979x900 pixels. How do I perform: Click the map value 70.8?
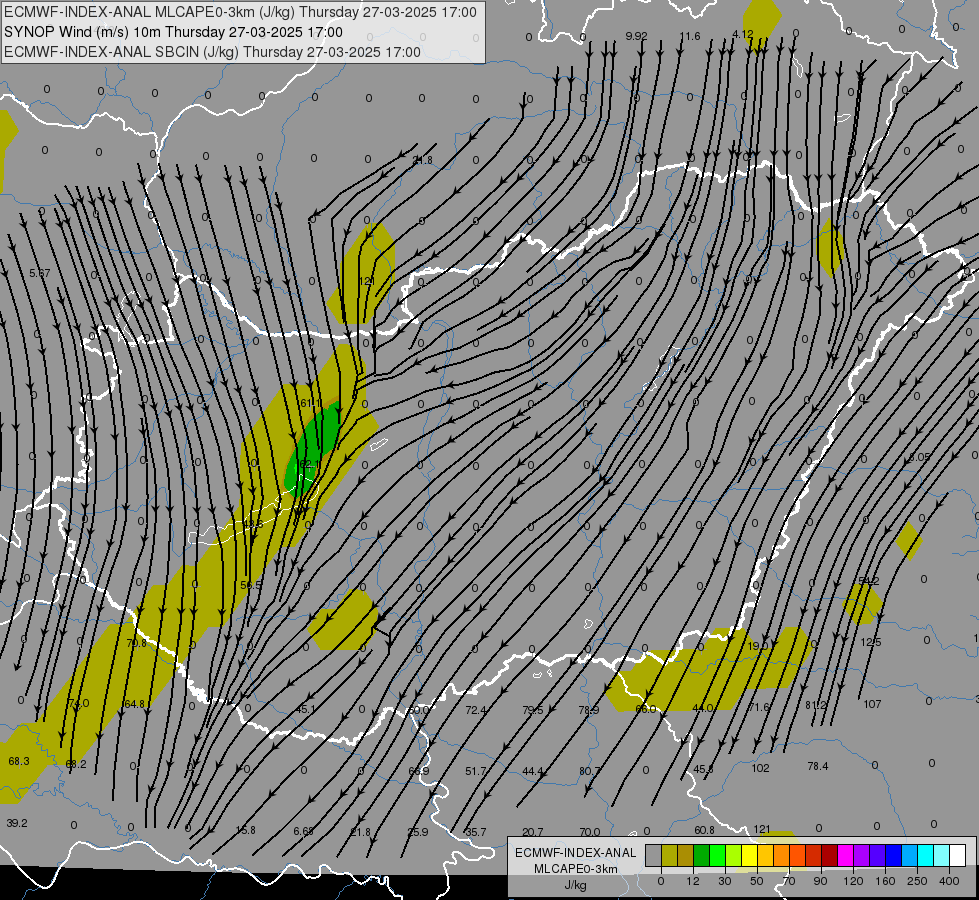coord(136,643)
